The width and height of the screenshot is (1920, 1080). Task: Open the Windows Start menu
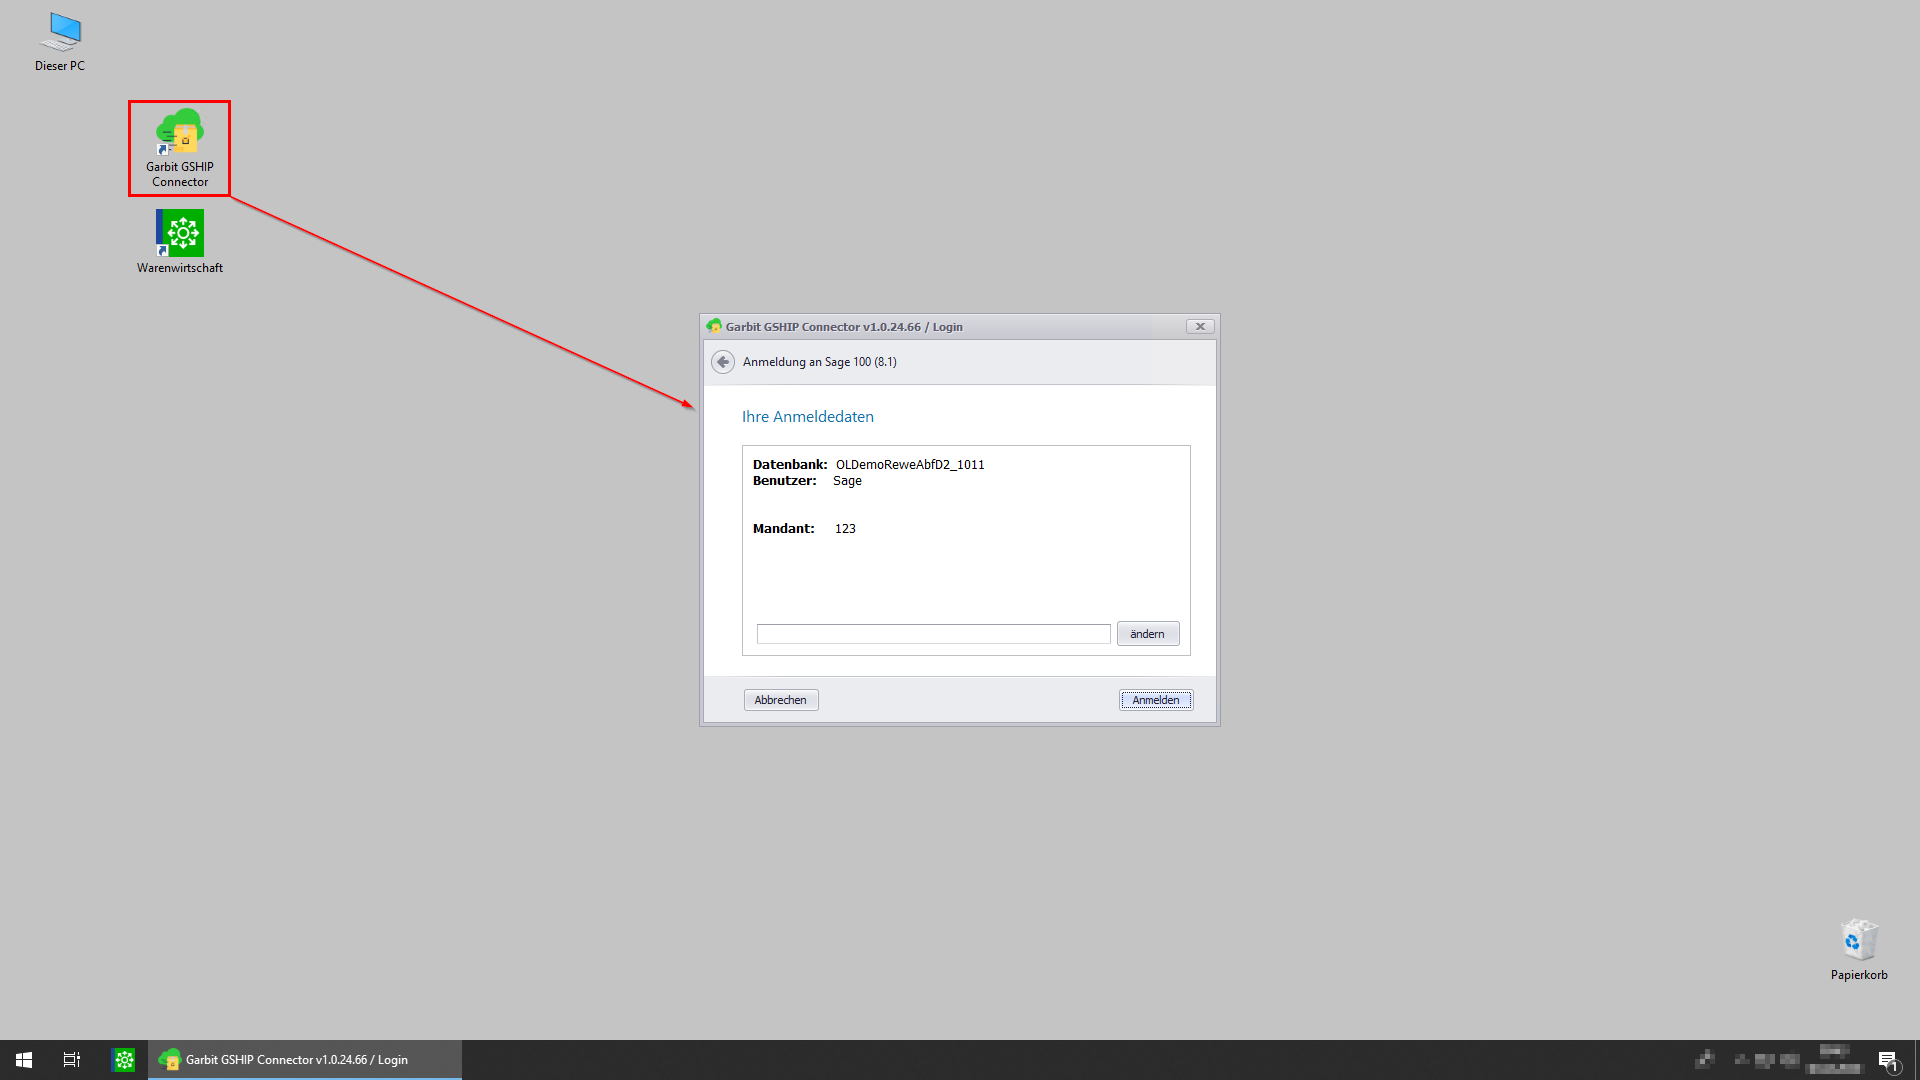(24, 1060)
